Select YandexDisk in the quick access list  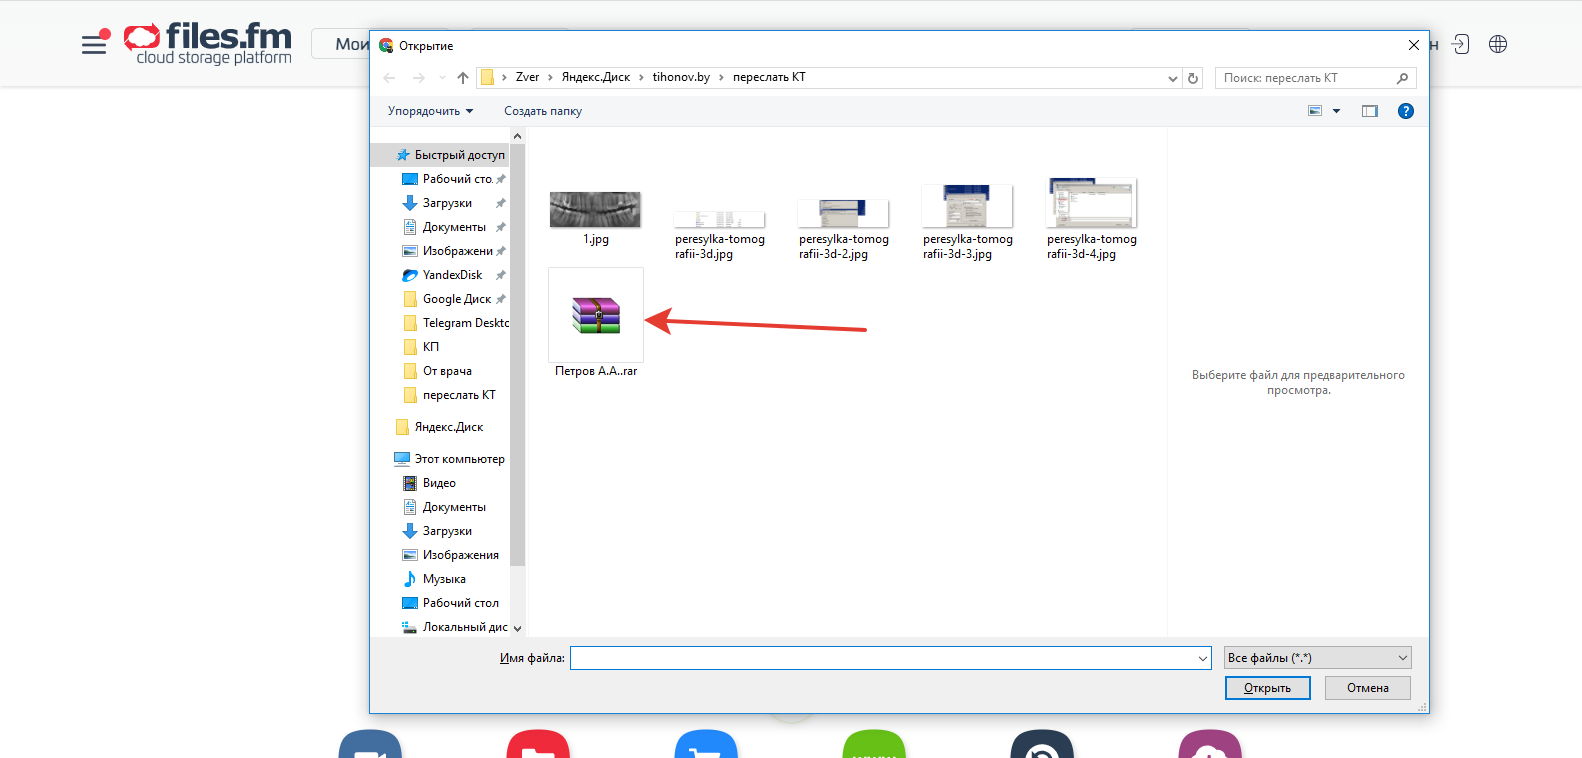click(452, 275)
